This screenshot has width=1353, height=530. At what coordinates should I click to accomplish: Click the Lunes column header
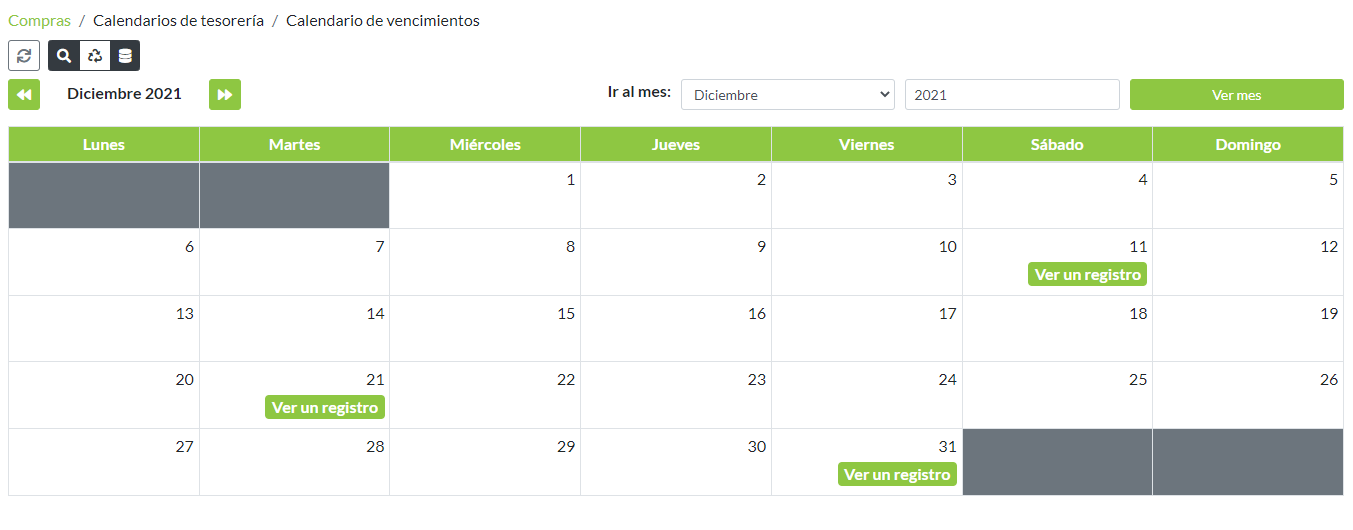point(104,144)
